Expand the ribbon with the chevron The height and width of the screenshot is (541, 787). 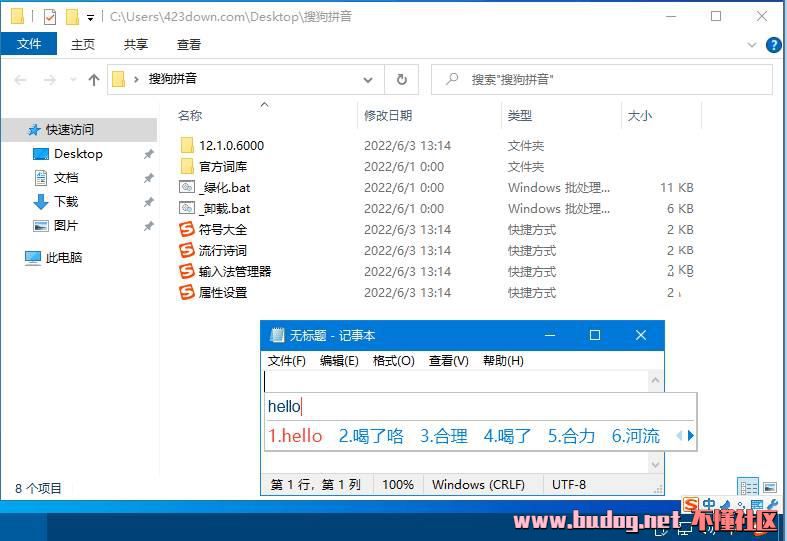coord(753,45)
